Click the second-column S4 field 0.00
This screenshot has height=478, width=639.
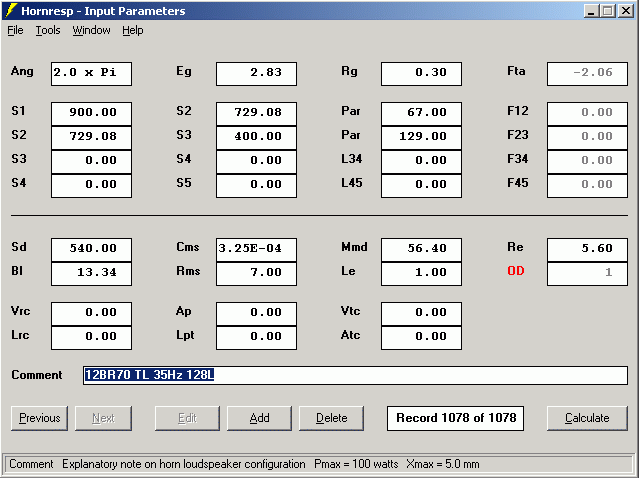coord(256,162)
